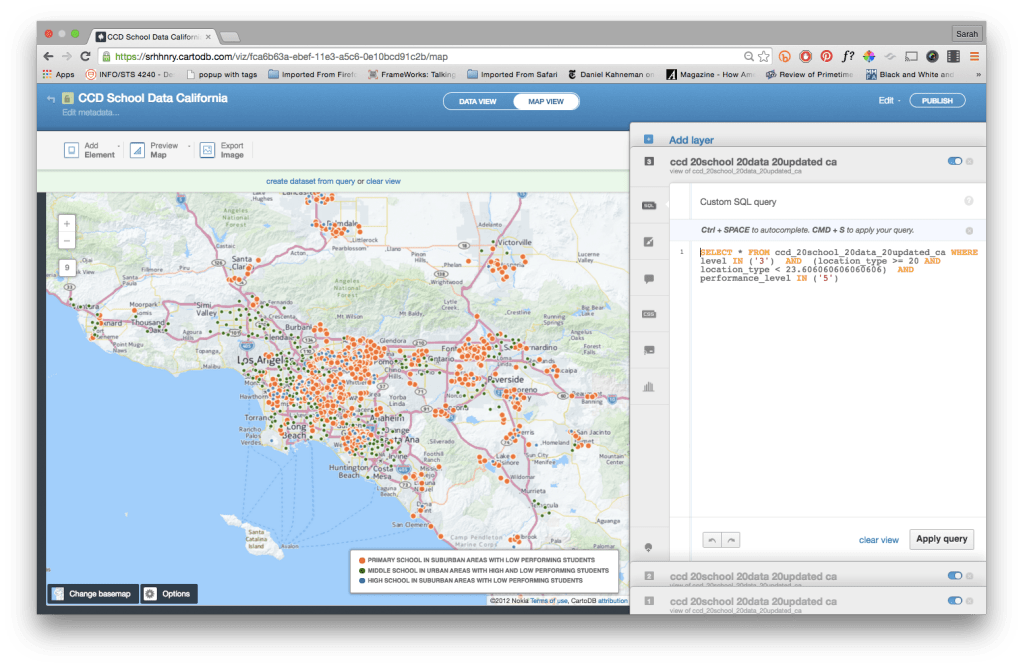This screenshot has height=667, width=1023.
Task: Open the filters bar chart icon
Action: (648, 386)
